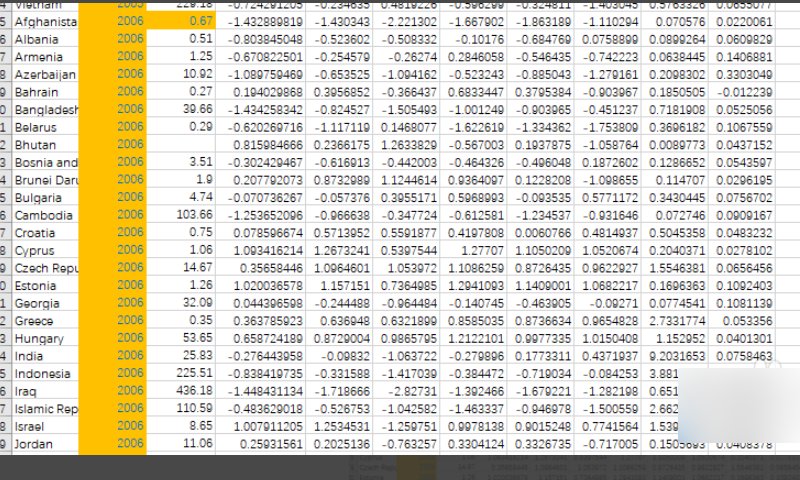Select the Greece country cell
The height and width of the screenshot is (480, 800).
43,320
